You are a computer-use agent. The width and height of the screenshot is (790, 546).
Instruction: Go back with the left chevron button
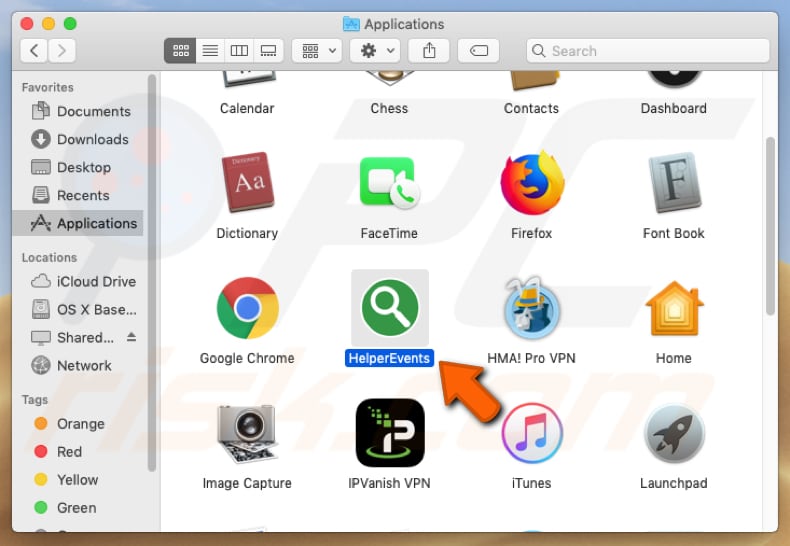[x=34, y=50]
